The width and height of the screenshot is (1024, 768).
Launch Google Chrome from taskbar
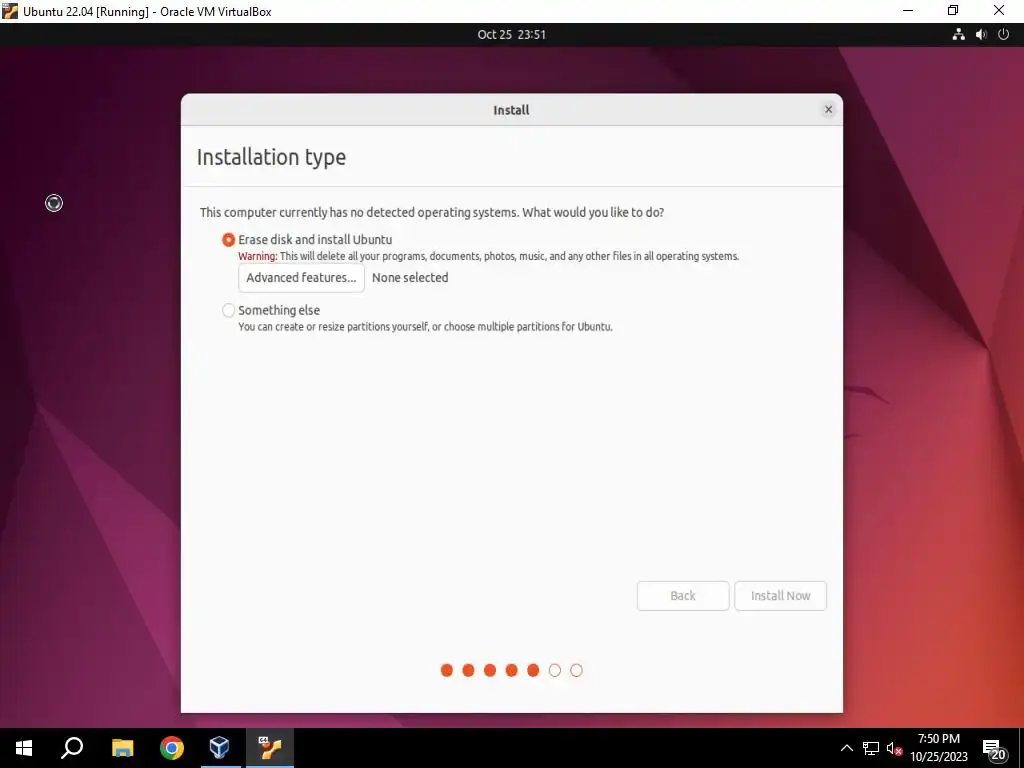pos(172,748)
